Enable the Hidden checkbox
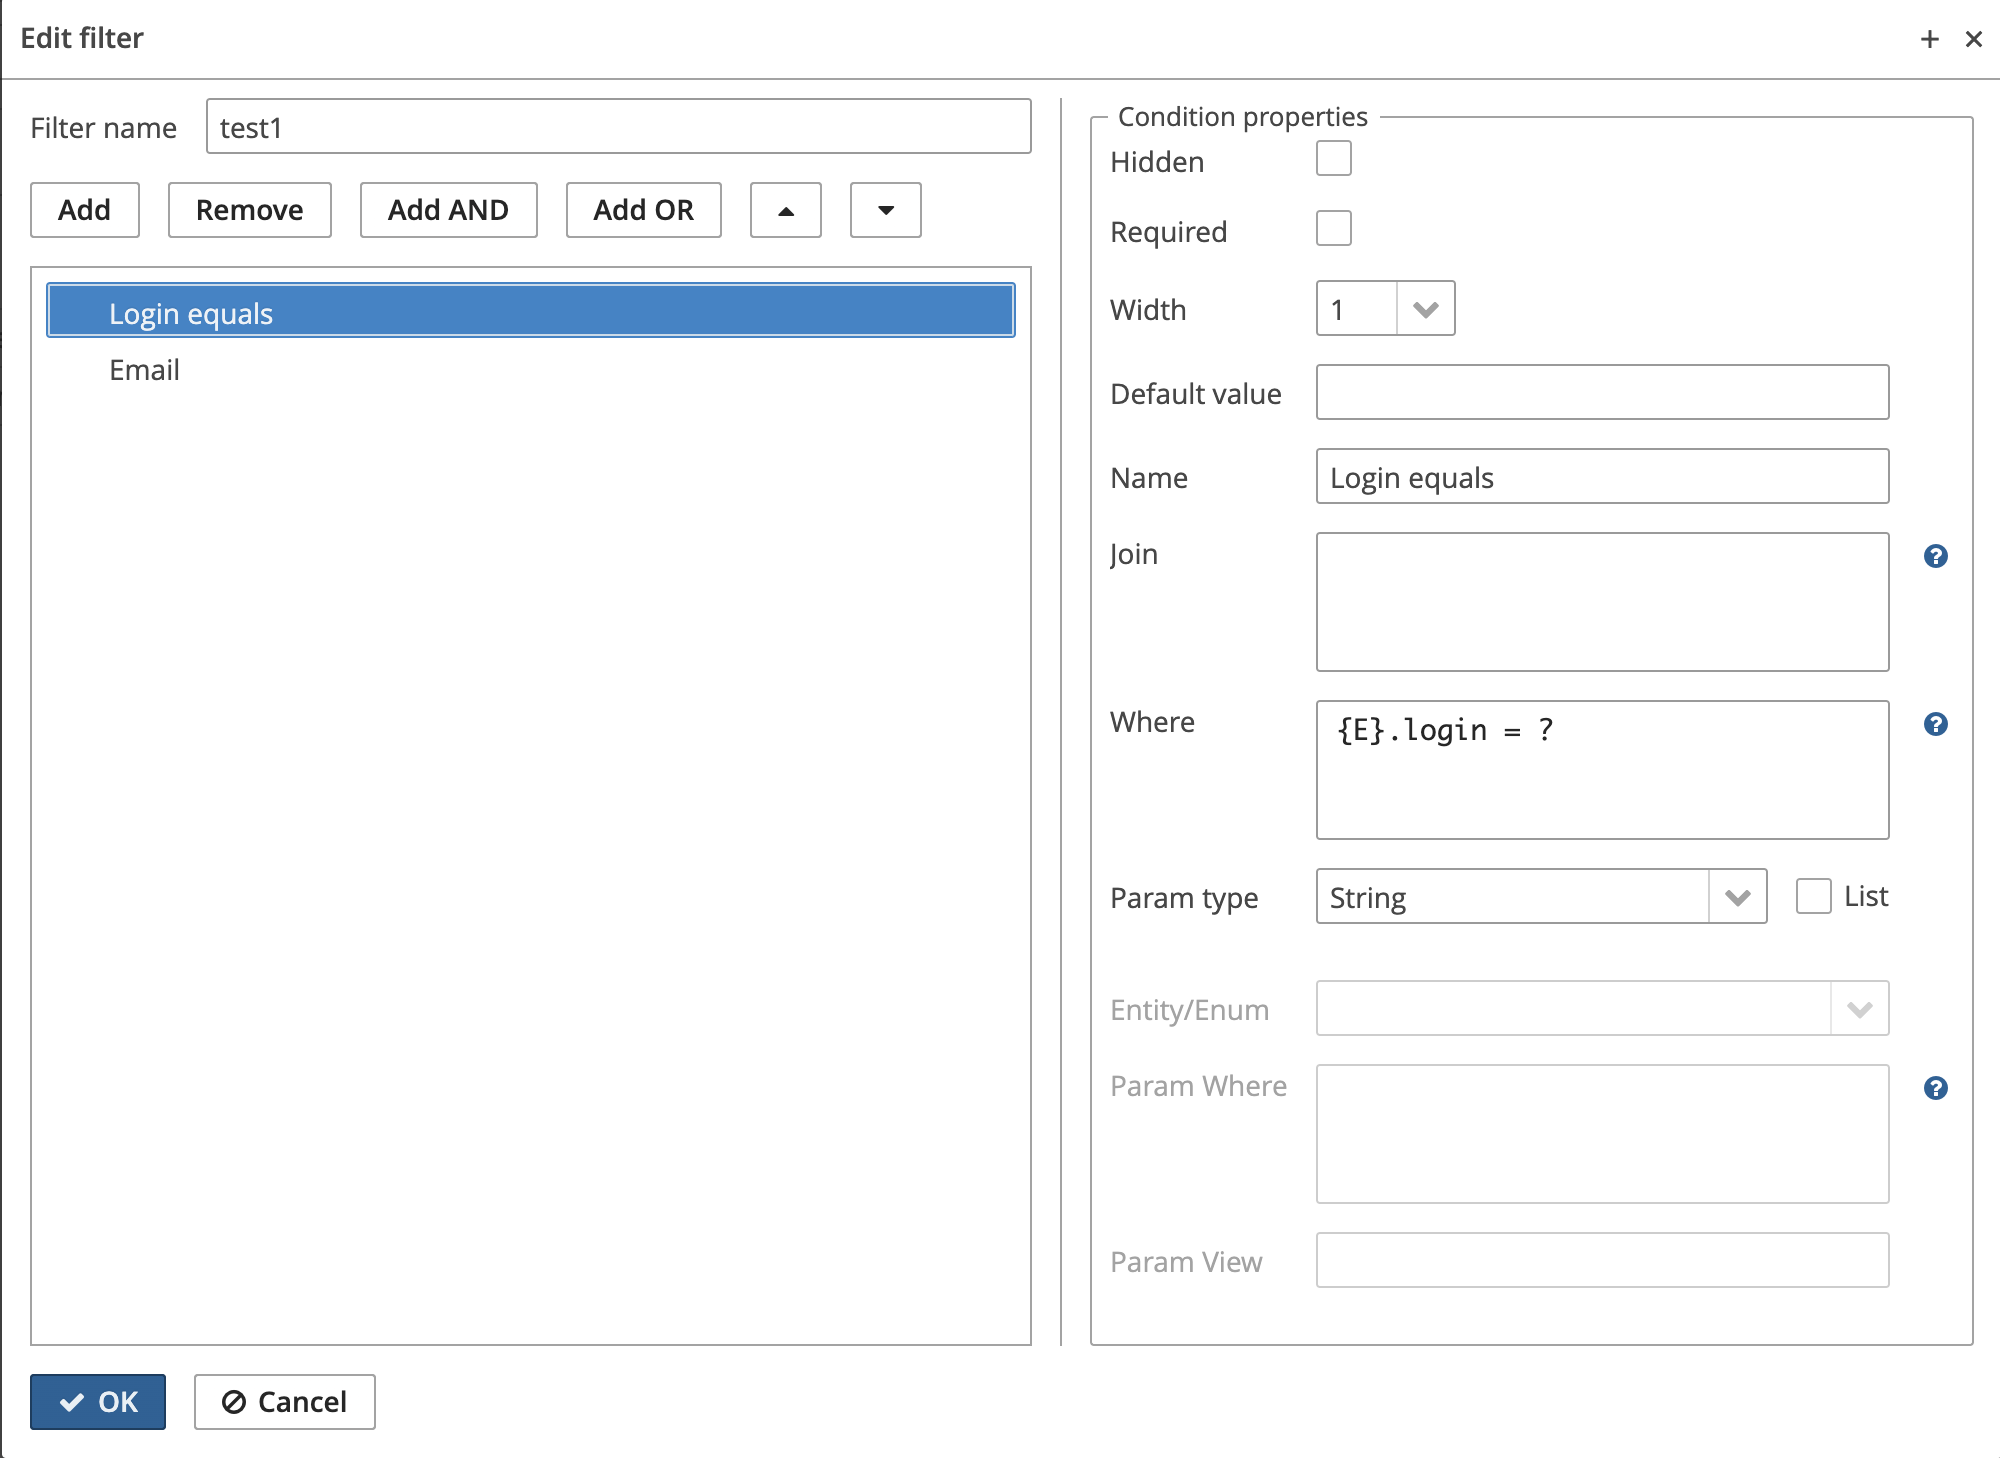The width and height of the screenshot is (2000, 1458). (1334, 158)
